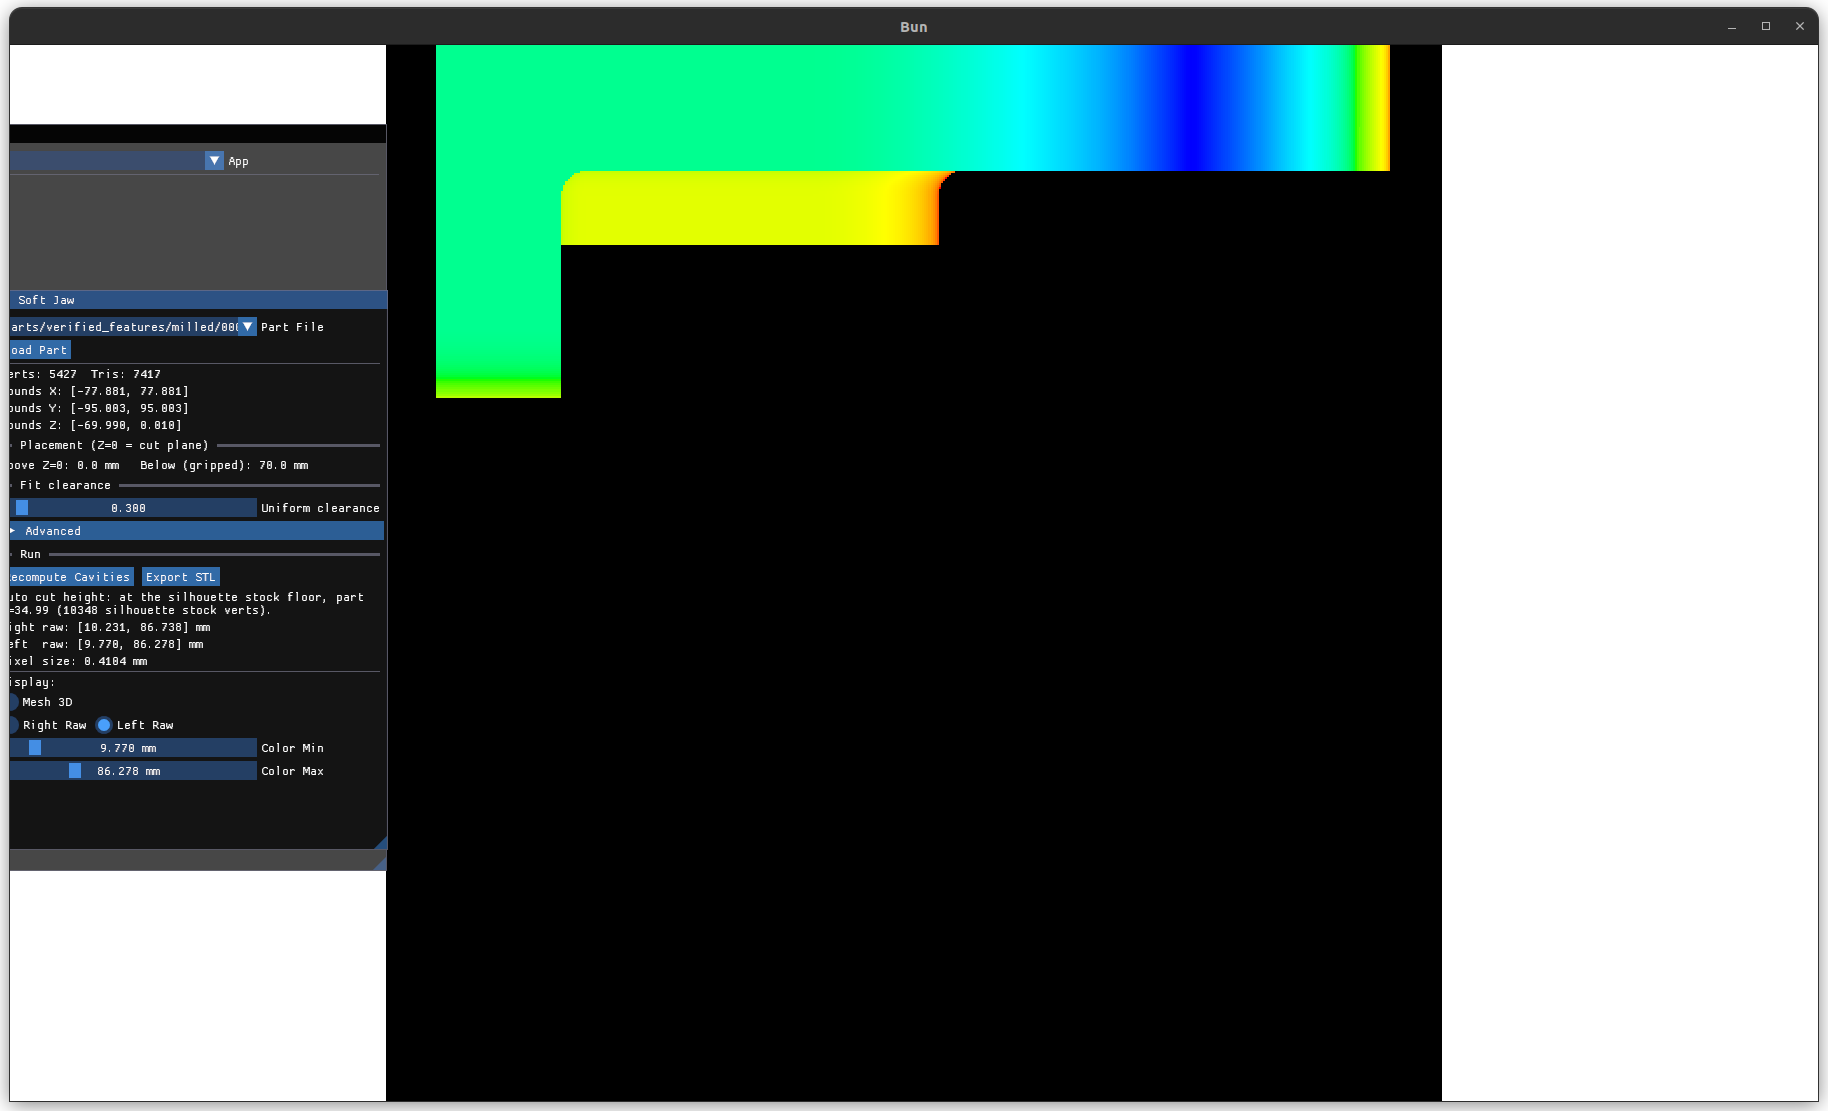This screenshot has height=1111, width=1828.
Task: Click the Load Part button
Action: click(40, 350)
